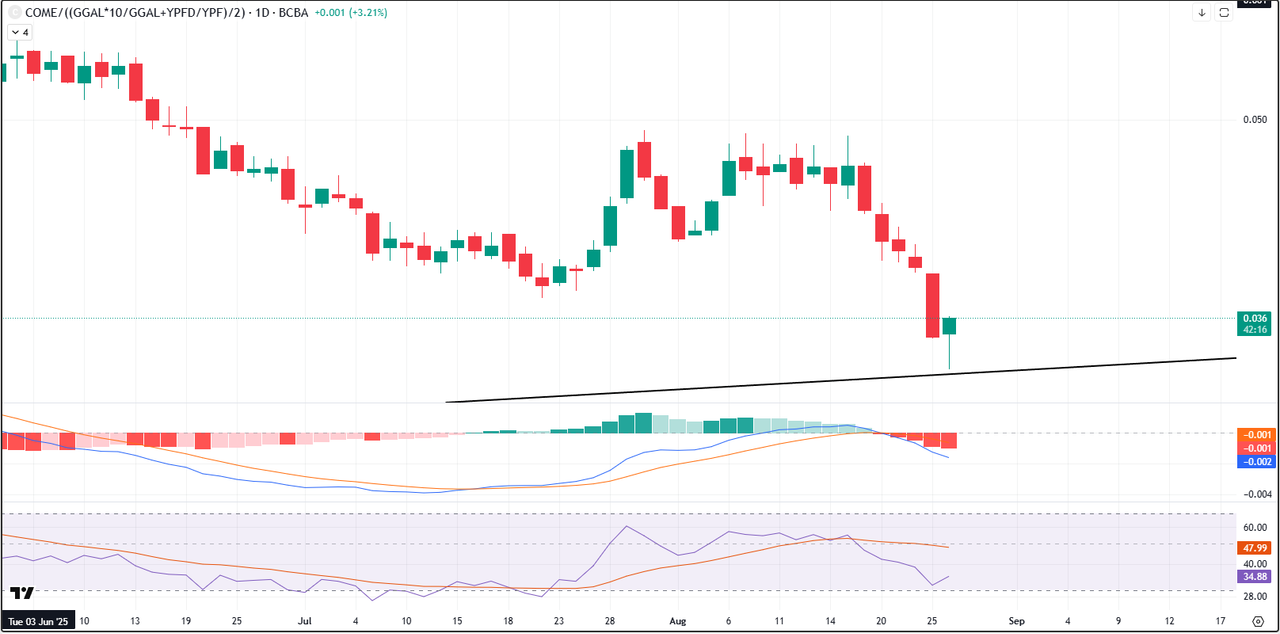Image resolution: width=1280 pixels, height=634 pixels.
Task: Click the +0.001 (+3.21%) change value
Action: [x=350, y=13]
